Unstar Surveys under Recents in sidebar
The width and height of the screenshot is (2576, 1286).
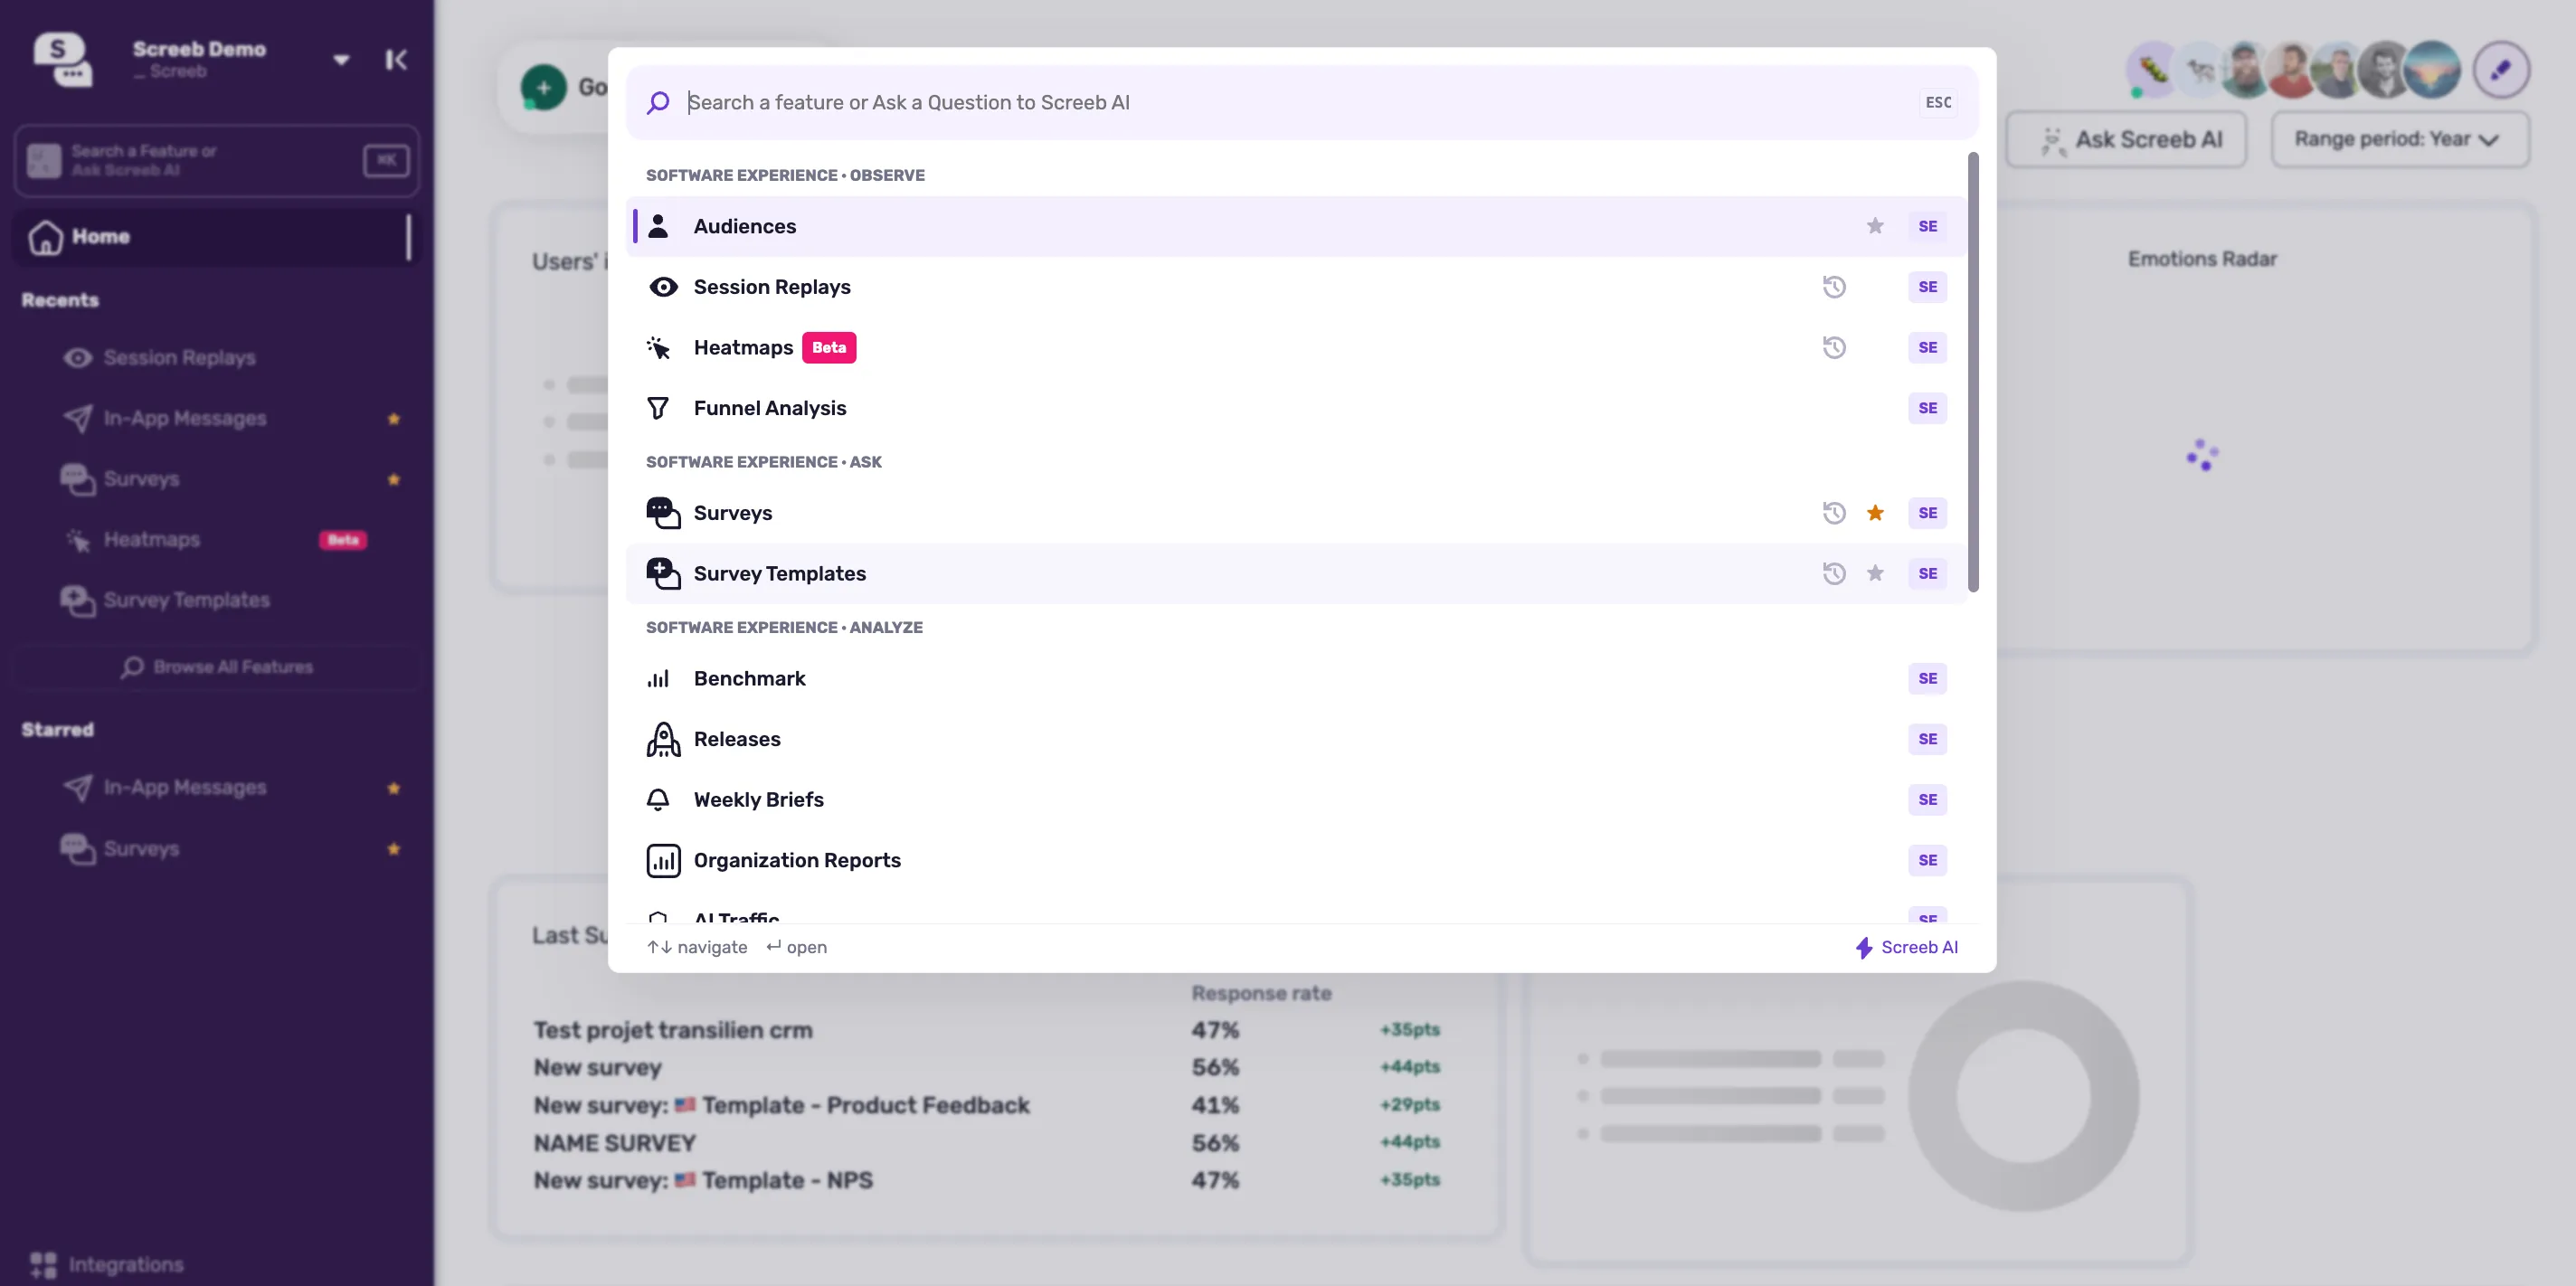point(394,480)
